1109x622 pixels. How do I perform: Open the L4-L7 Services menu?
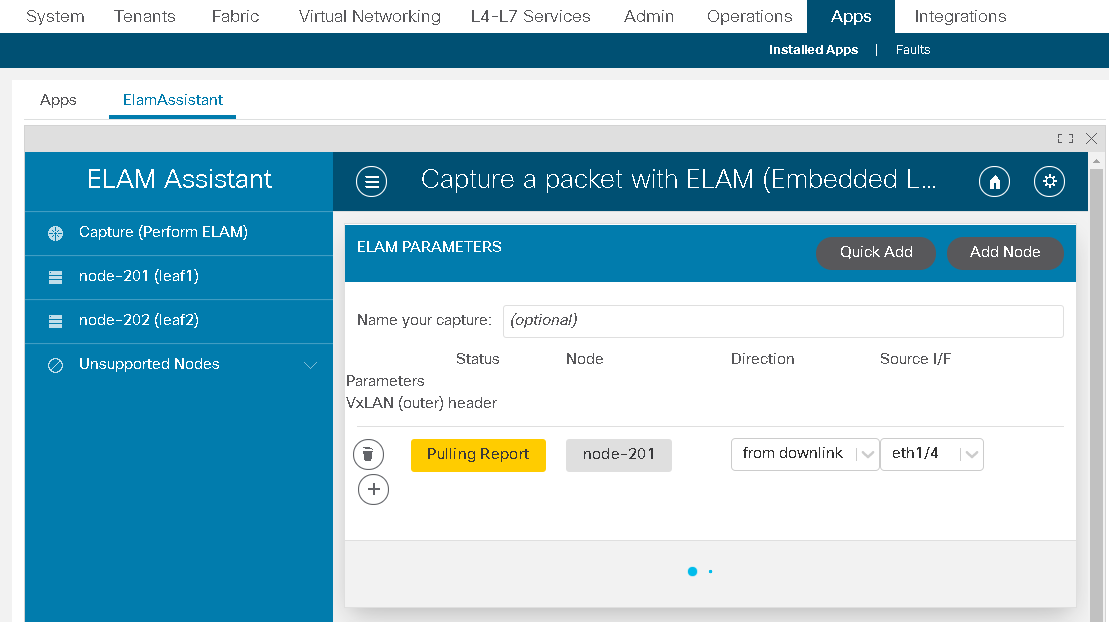[530, 16]
